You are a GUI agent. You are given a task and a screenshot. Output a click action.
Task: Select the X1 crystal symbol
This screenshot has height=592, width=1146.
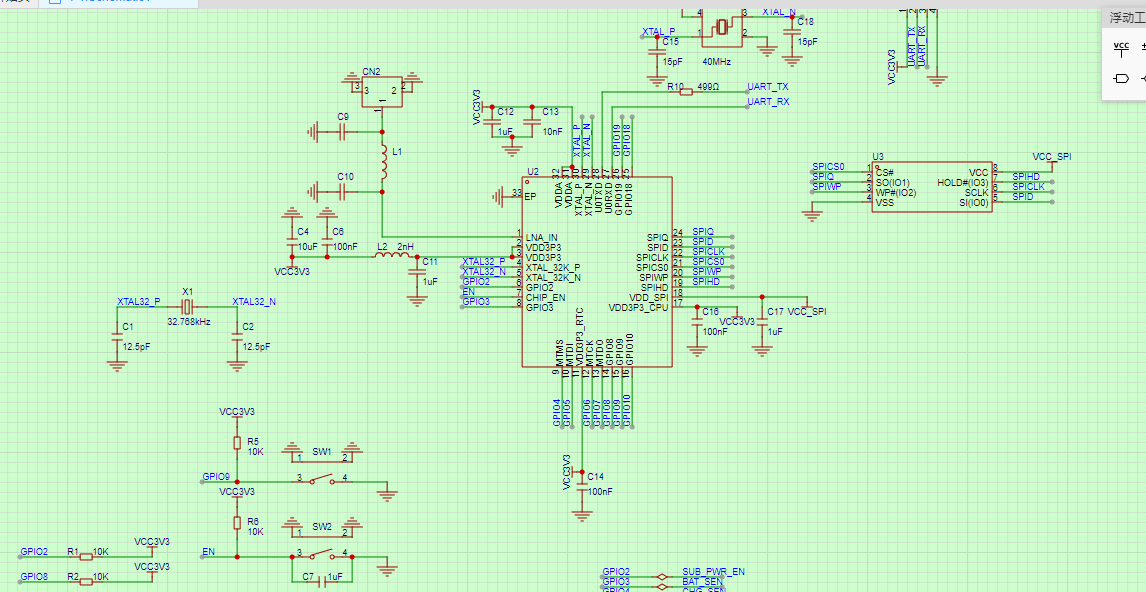click(x=188, y=306)
